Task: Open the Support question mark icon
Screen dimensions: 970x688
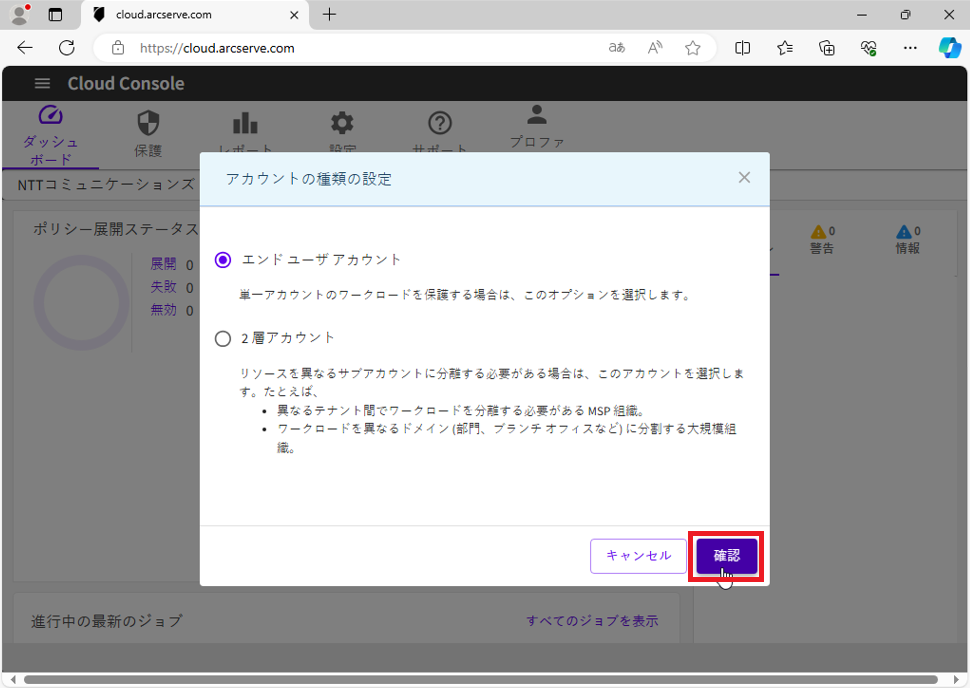Action: (440, 123)
